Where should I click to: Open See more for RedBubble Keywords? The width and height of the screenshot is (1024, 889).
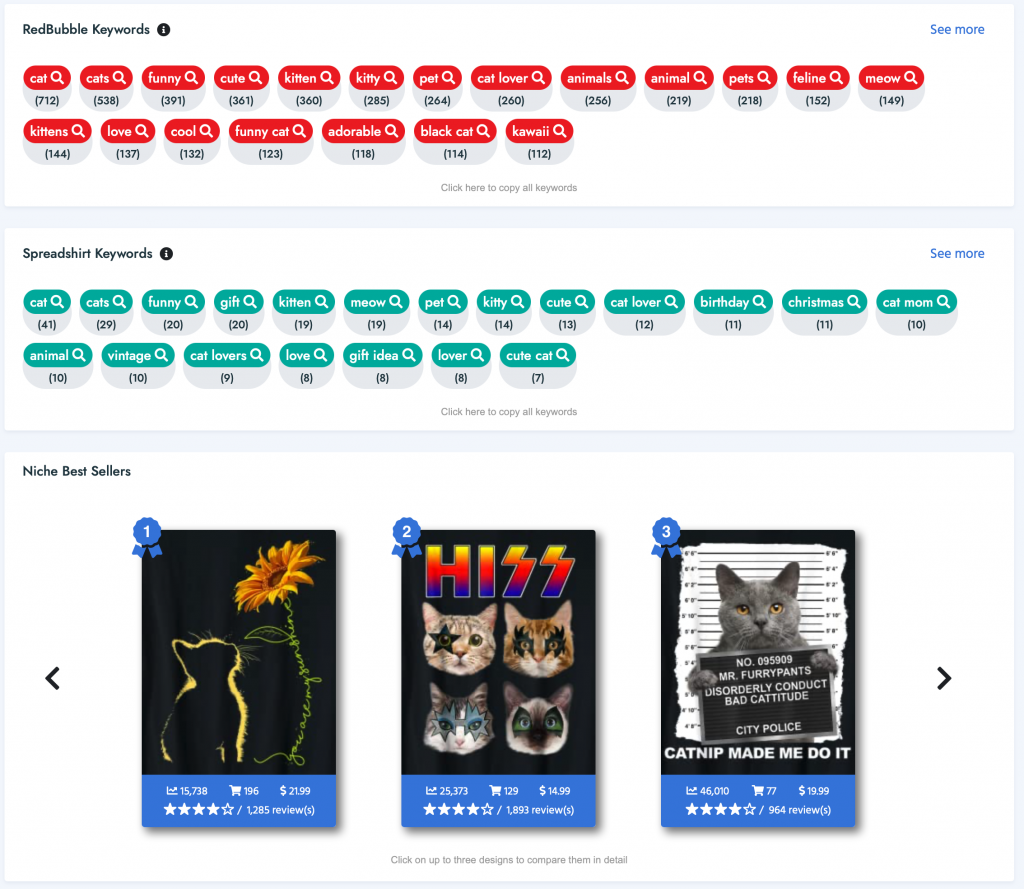(x=957, y=29)
